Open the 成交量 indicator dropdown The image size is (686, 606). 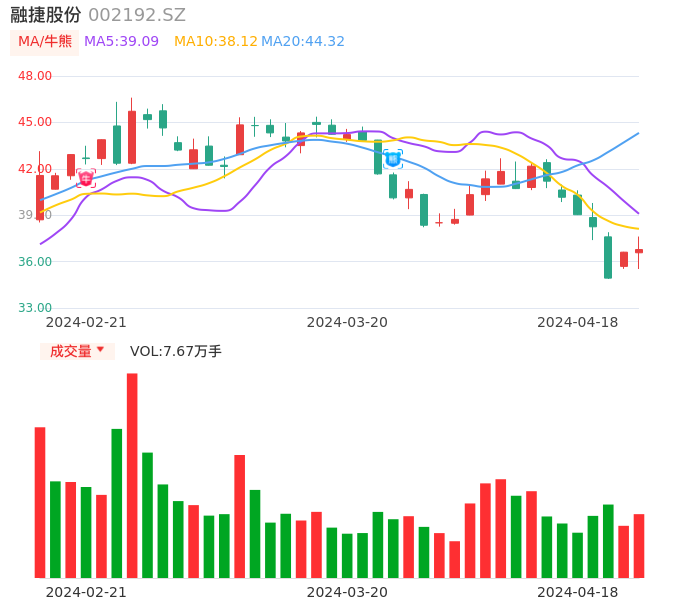(77, 351)
